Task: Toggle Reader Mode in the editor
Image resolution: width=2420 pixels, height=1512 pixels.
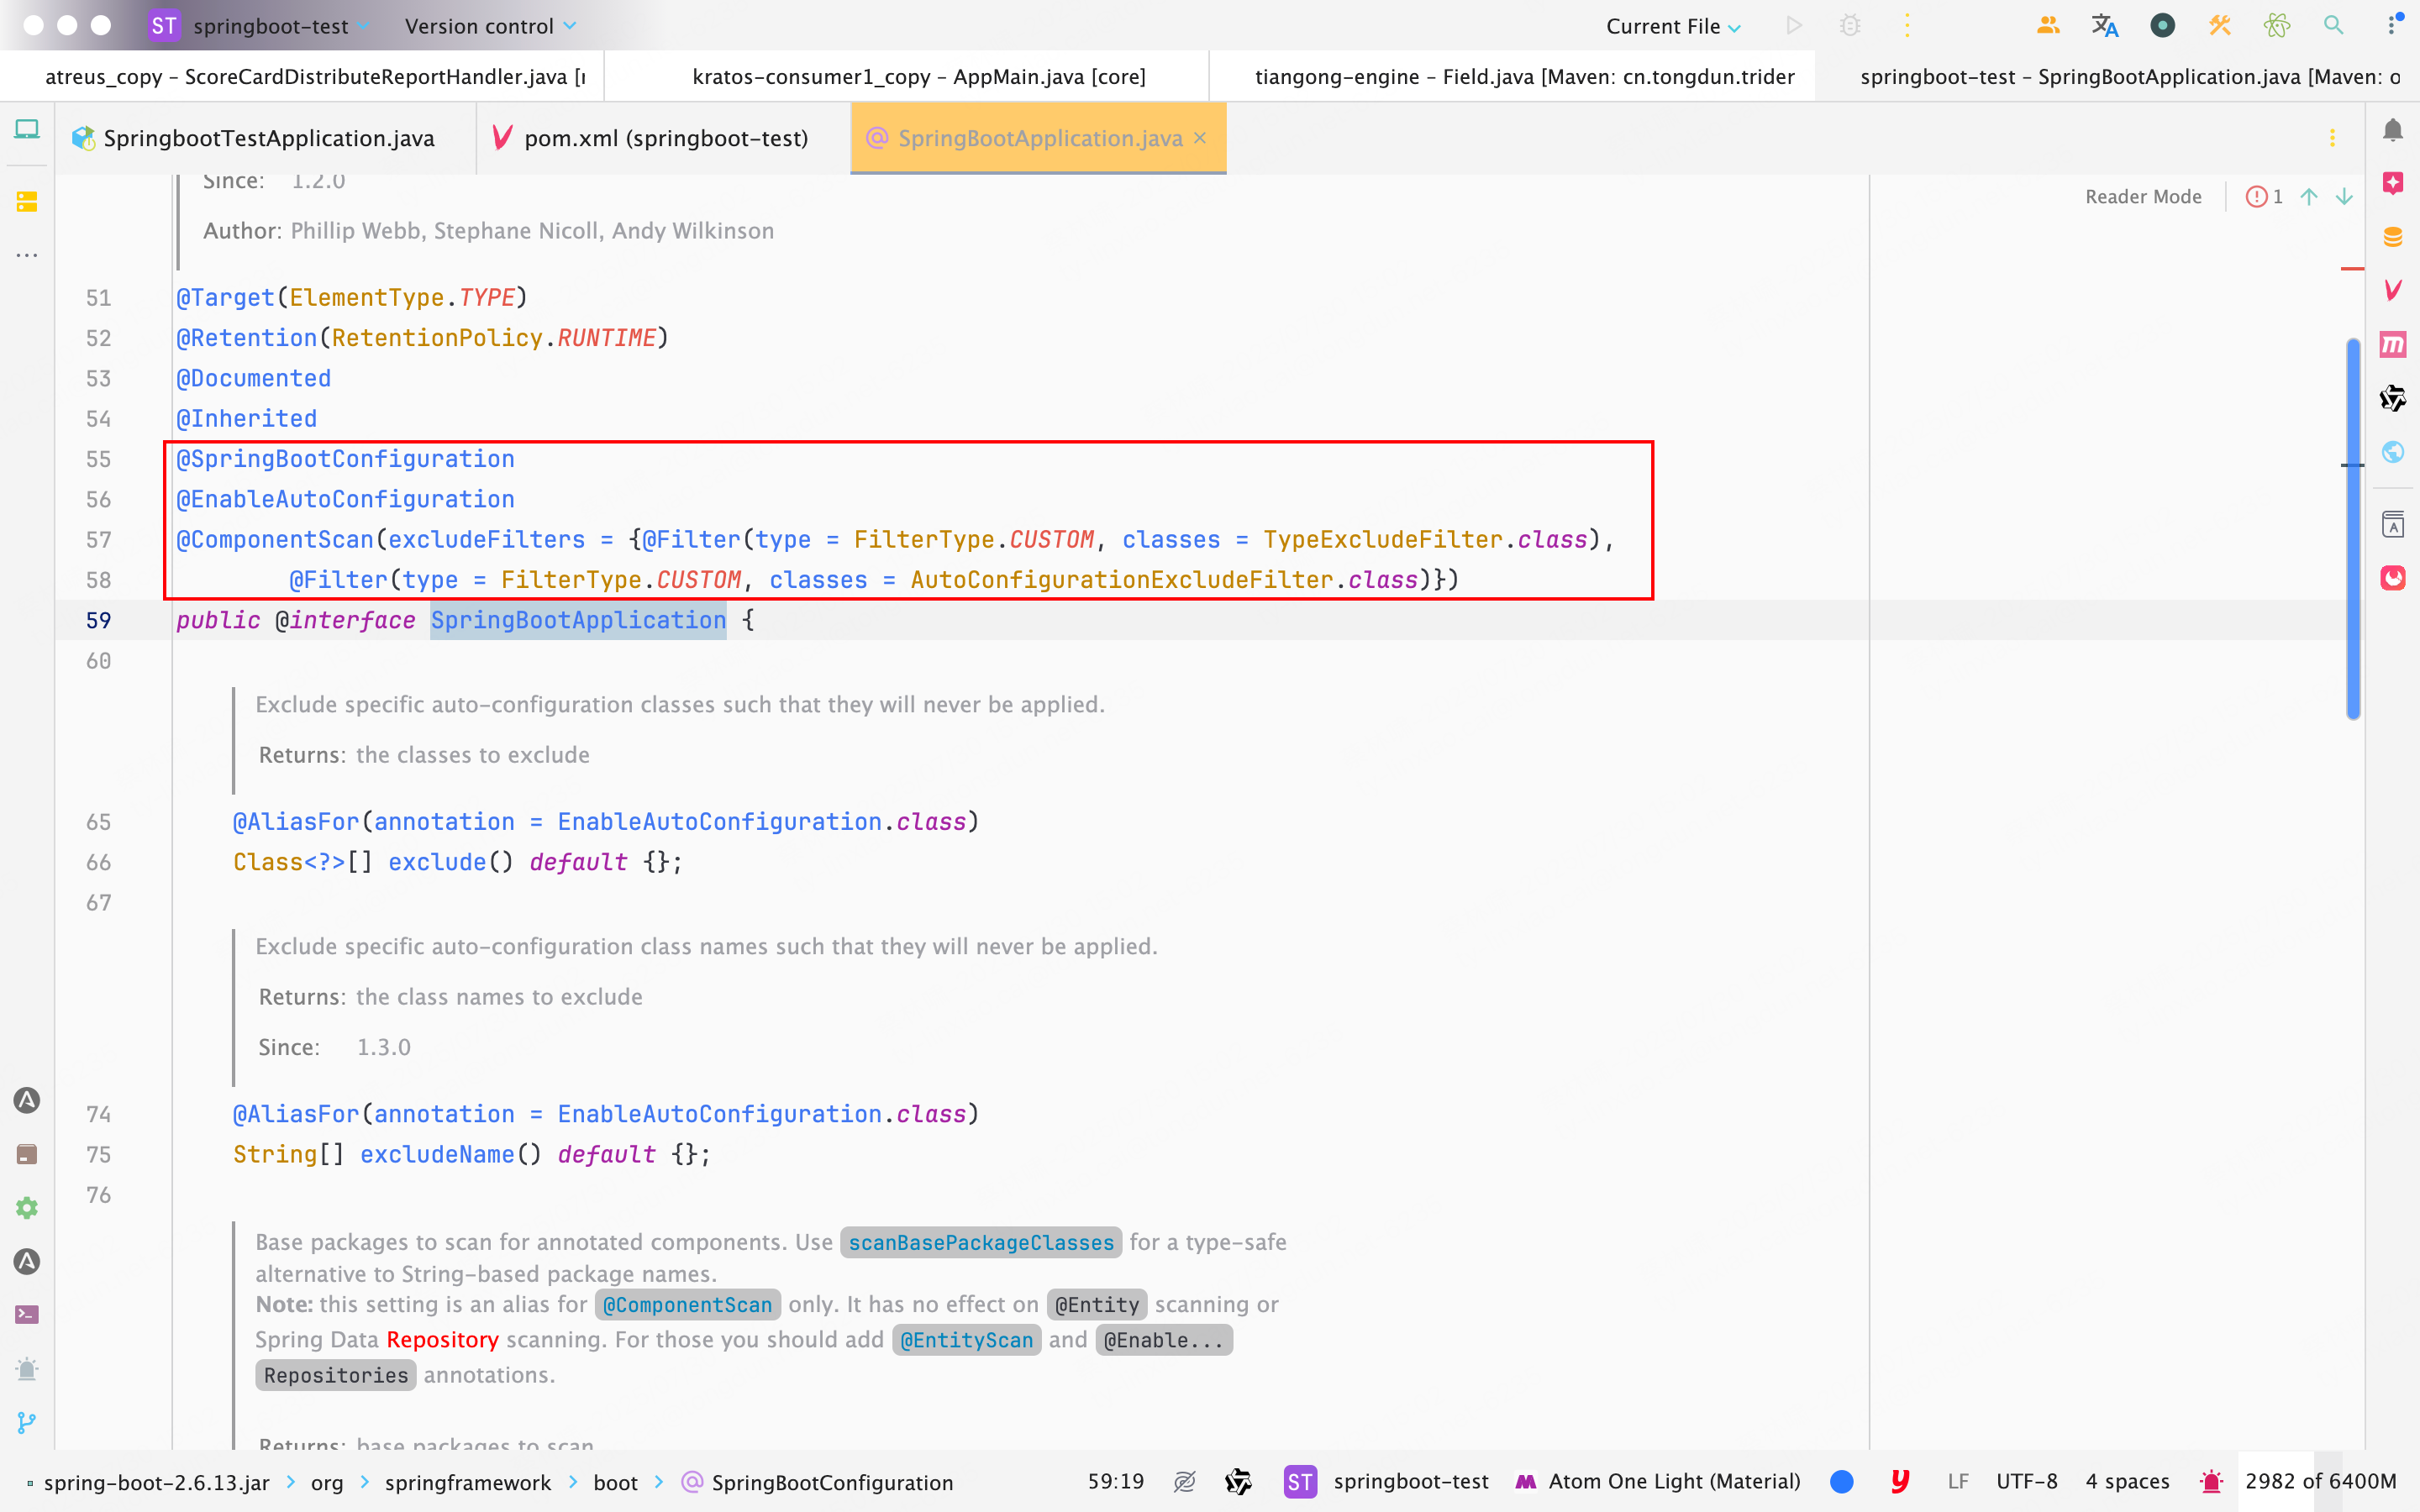Action: coord(2142,197)
